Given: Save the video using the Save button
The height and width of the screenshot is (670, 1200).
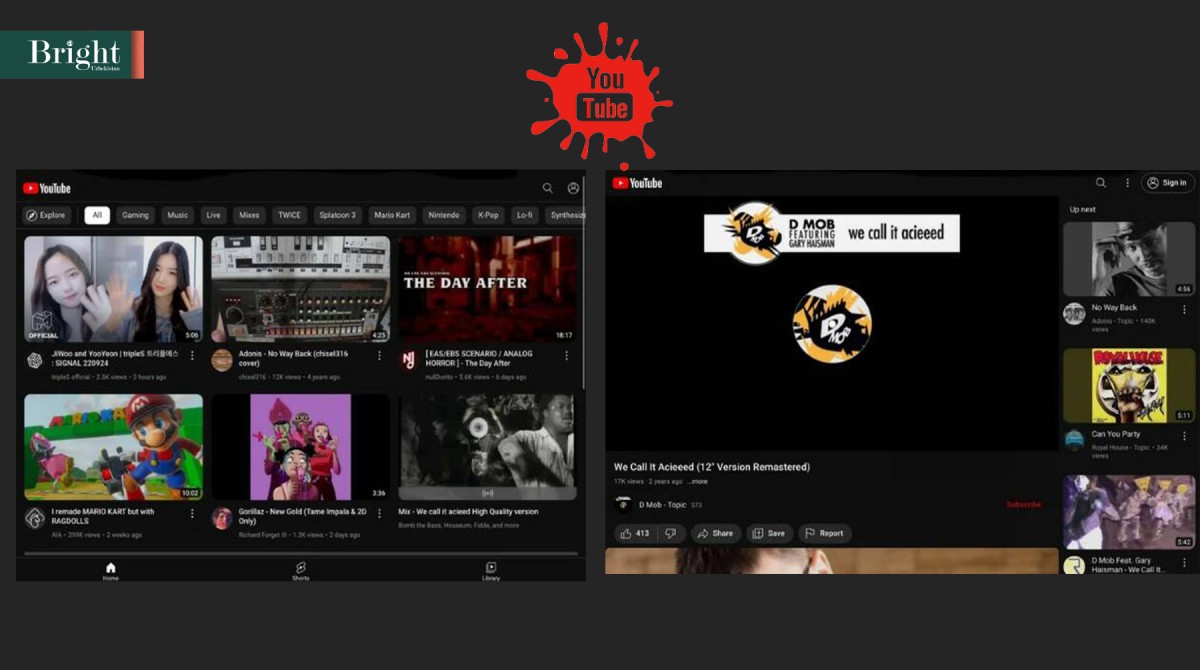Looking at the screenshot, I should tap(768, 534).
